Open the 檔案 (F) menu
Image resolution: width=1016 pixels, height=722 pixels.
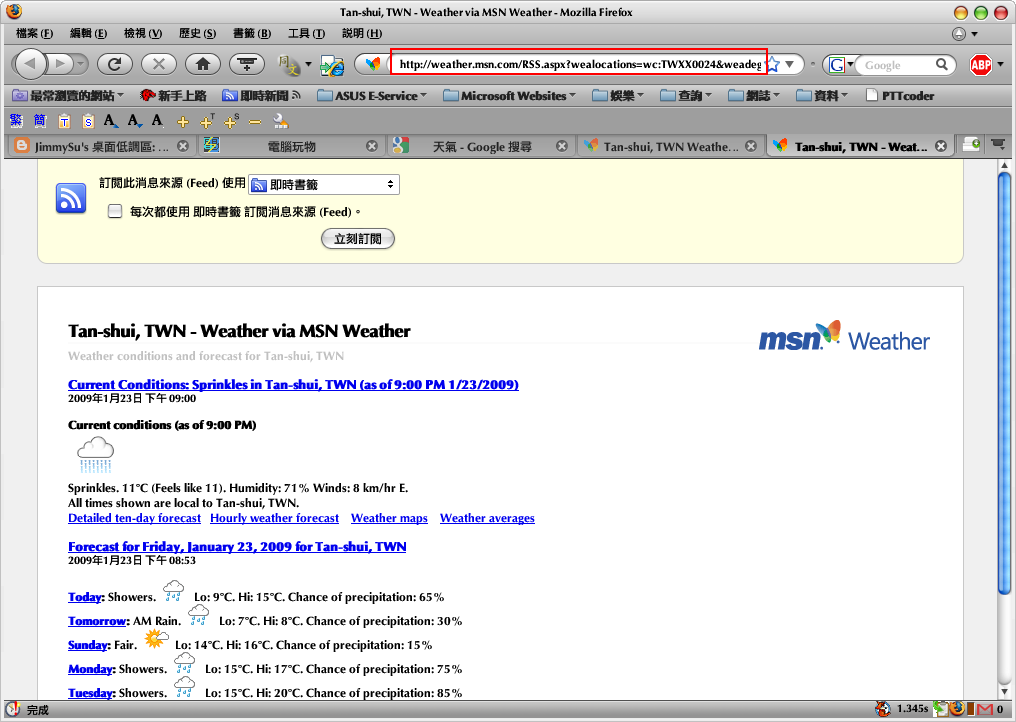point(34,33)
